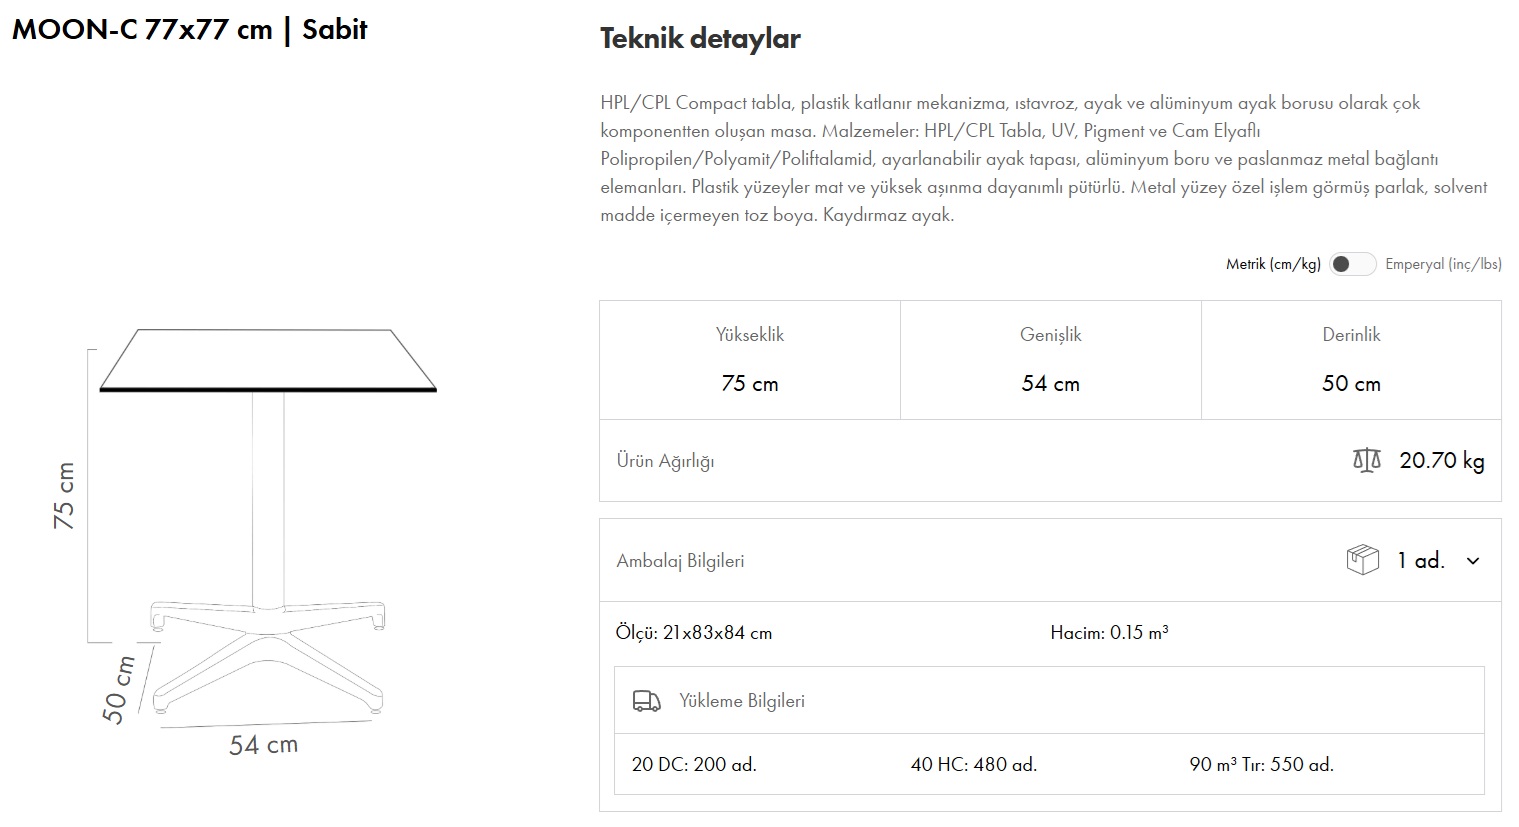The height and width of the screenshot is (827, 1519).
Task: Click the delivery truck icon
Action: (x=647, y=701)
